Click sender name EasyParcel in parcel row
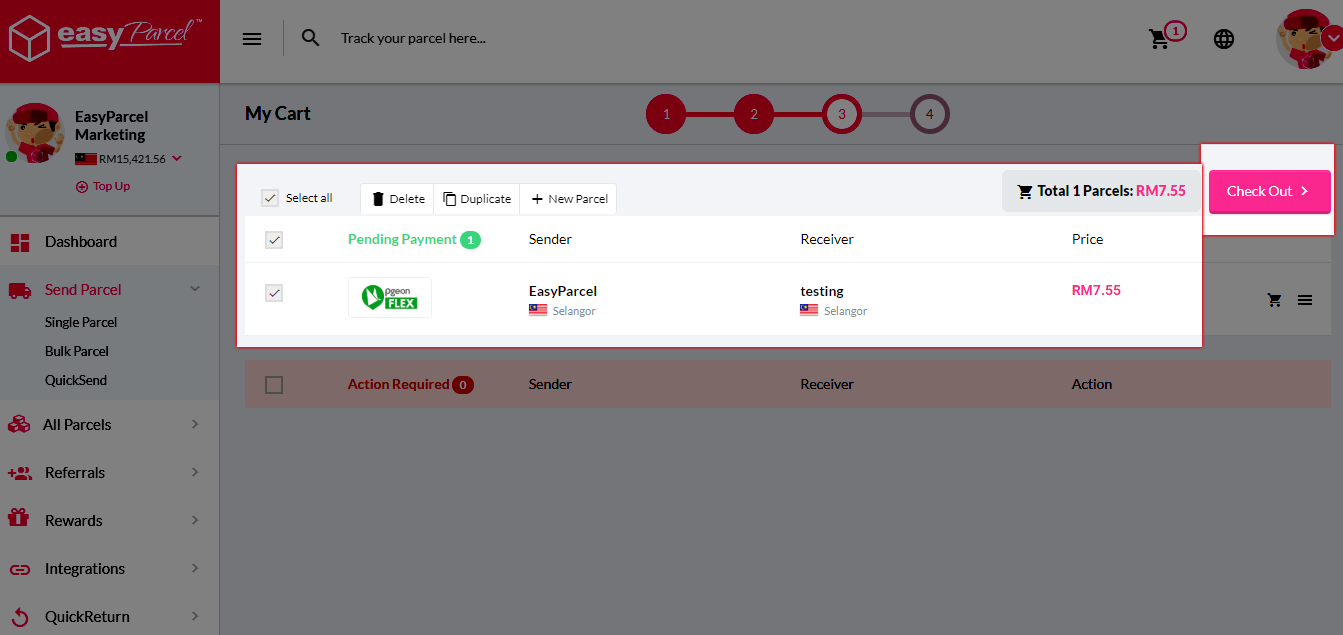Viewport: 1343px width, 635px height. point(563,291)
